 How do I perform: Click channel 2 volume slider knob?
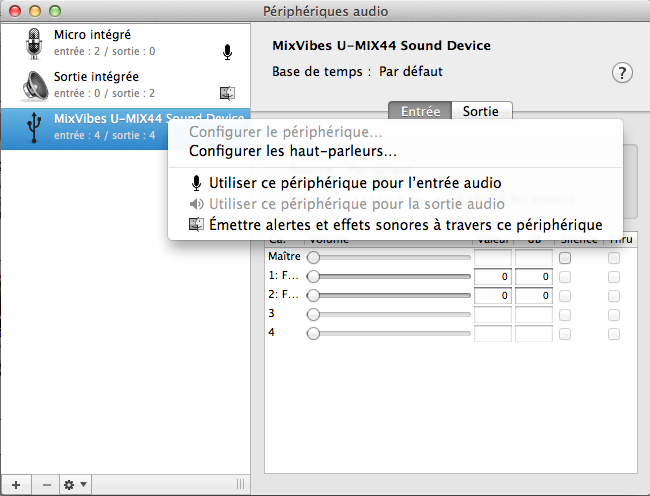313,295
